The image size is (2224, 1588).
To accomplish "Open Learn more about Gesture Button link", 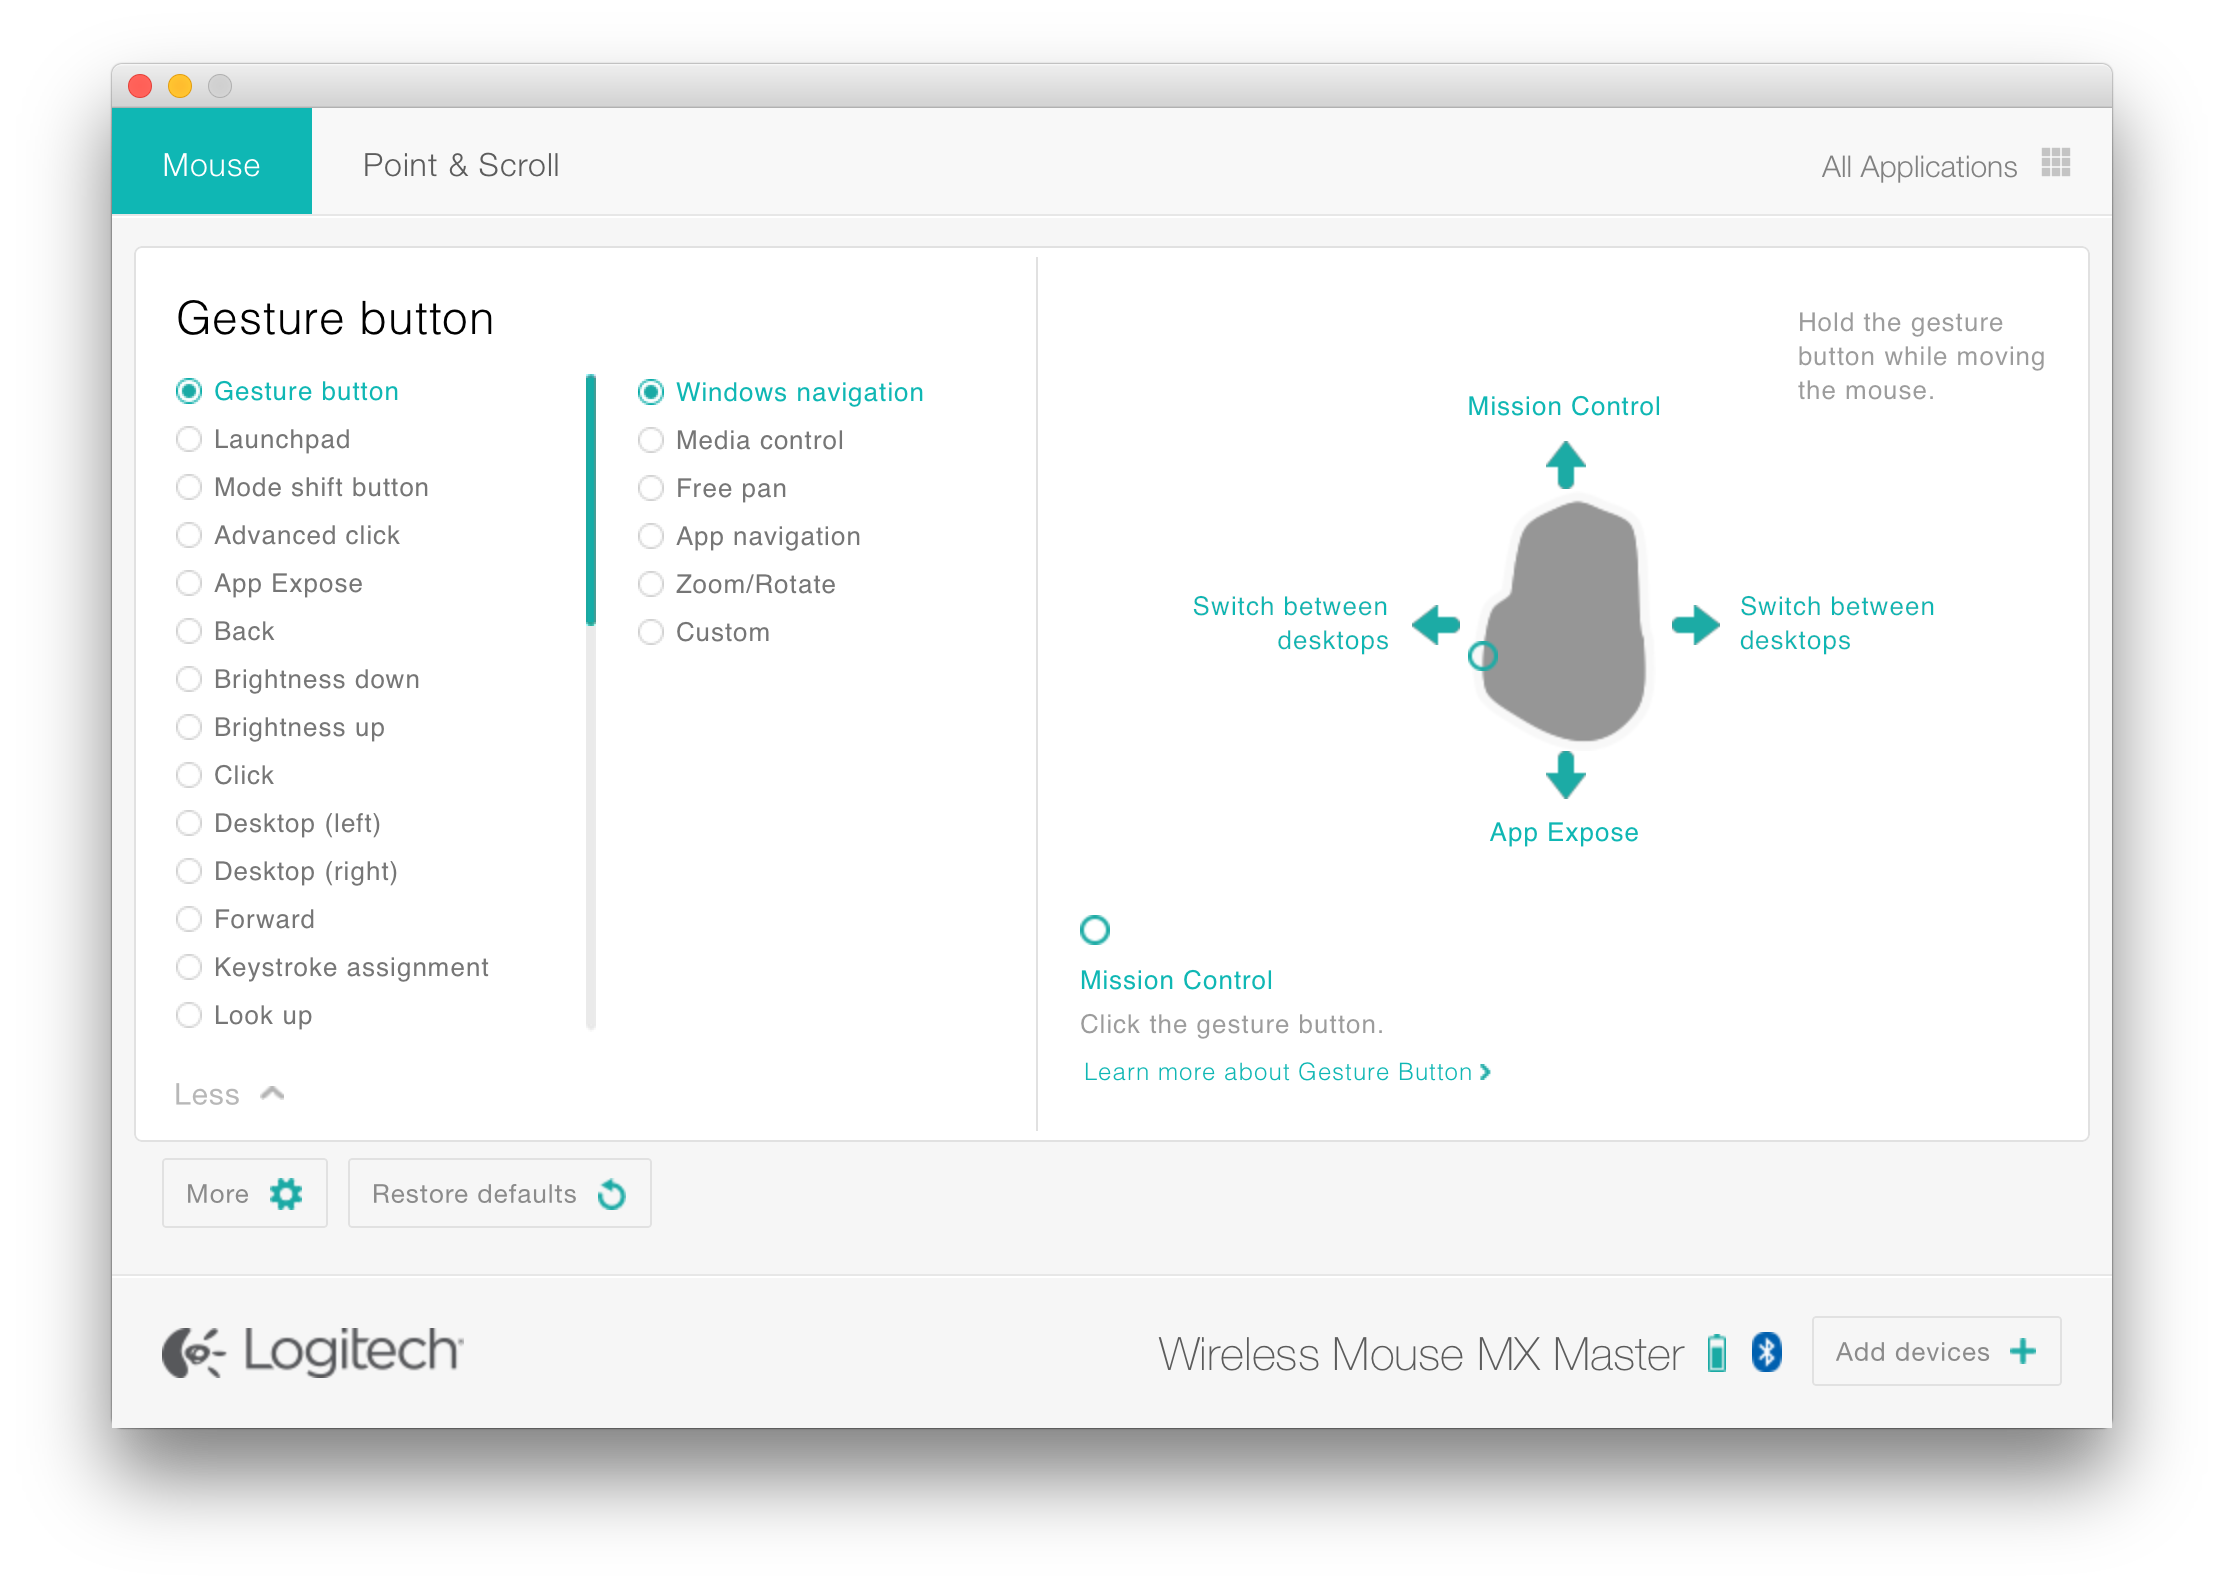I will tap(1286, 1072).
